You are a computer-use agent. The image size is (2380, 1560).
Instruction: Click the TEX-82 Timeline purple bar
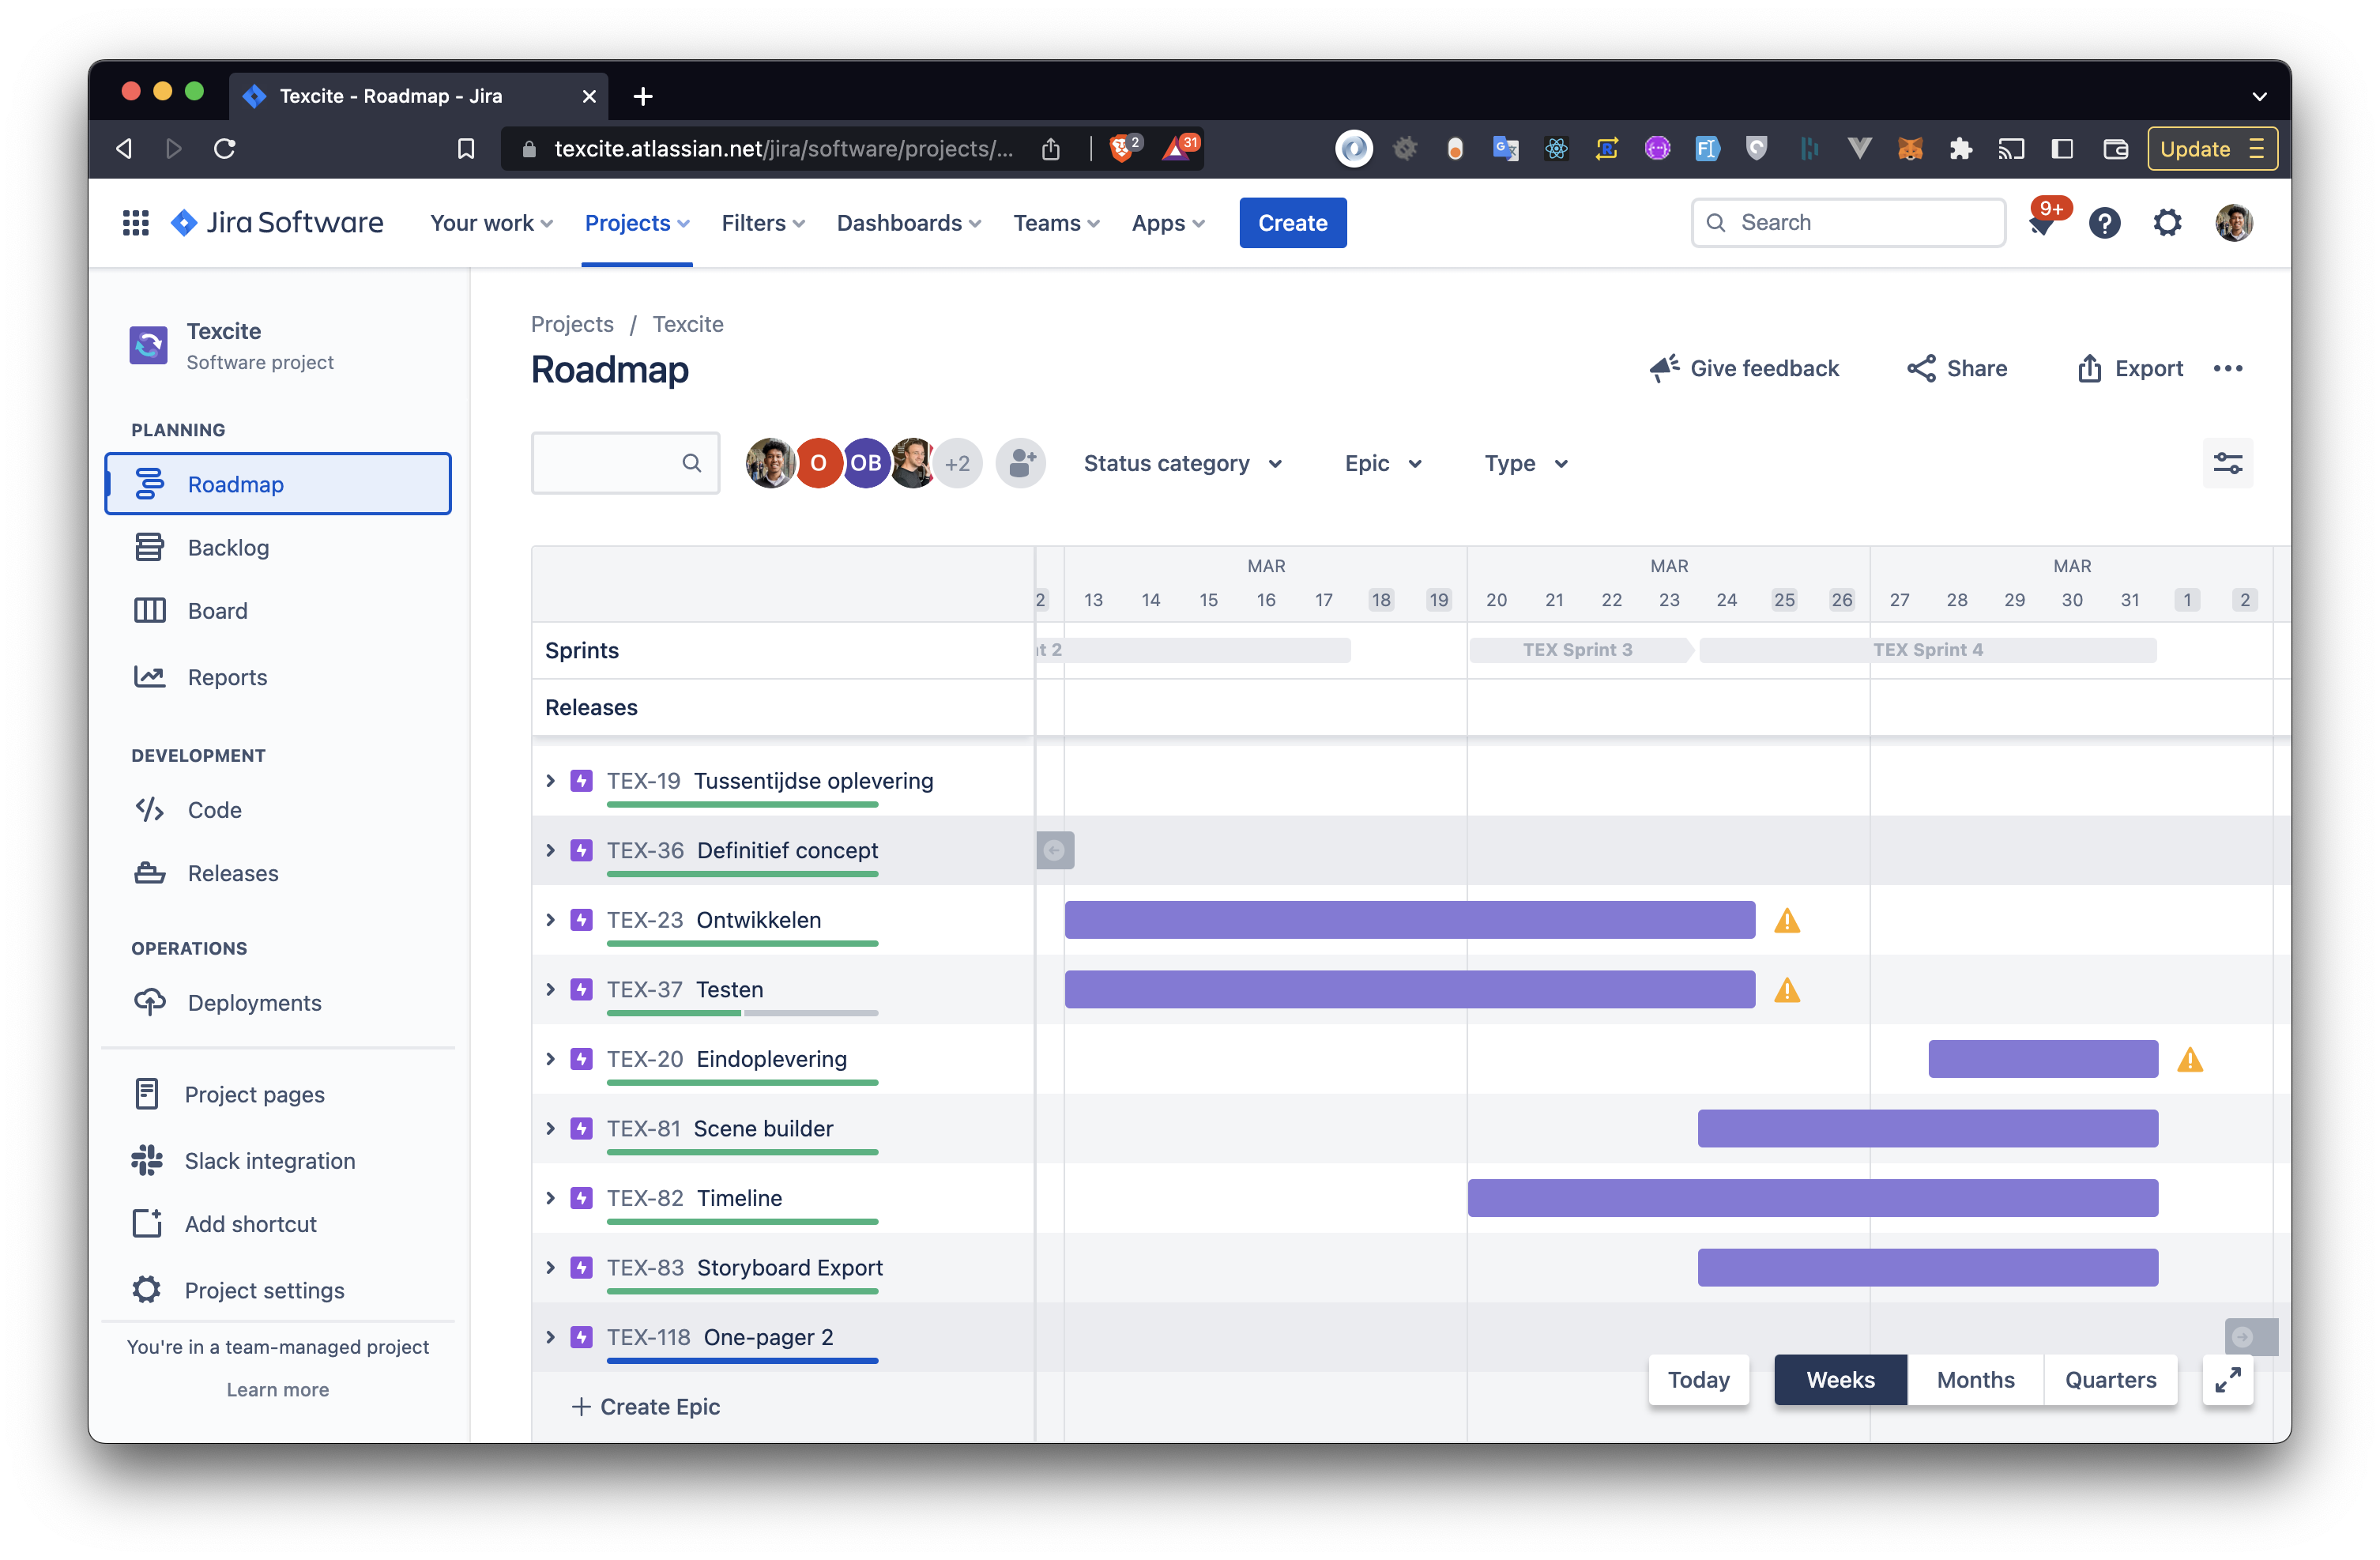click(1812, 1198)
